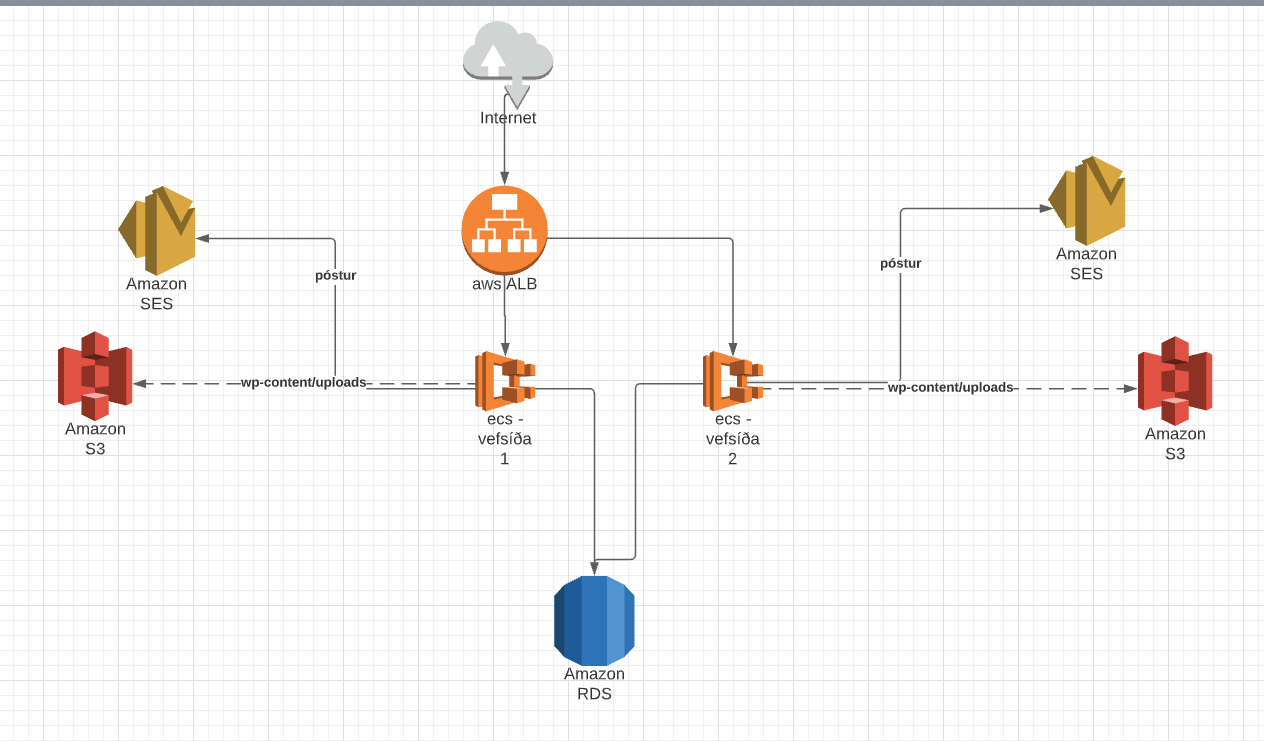The height and width of the screenshot is (741, 1264).
Task: Click the aws ALB load balancer icon
Action: tap(504, 230)
